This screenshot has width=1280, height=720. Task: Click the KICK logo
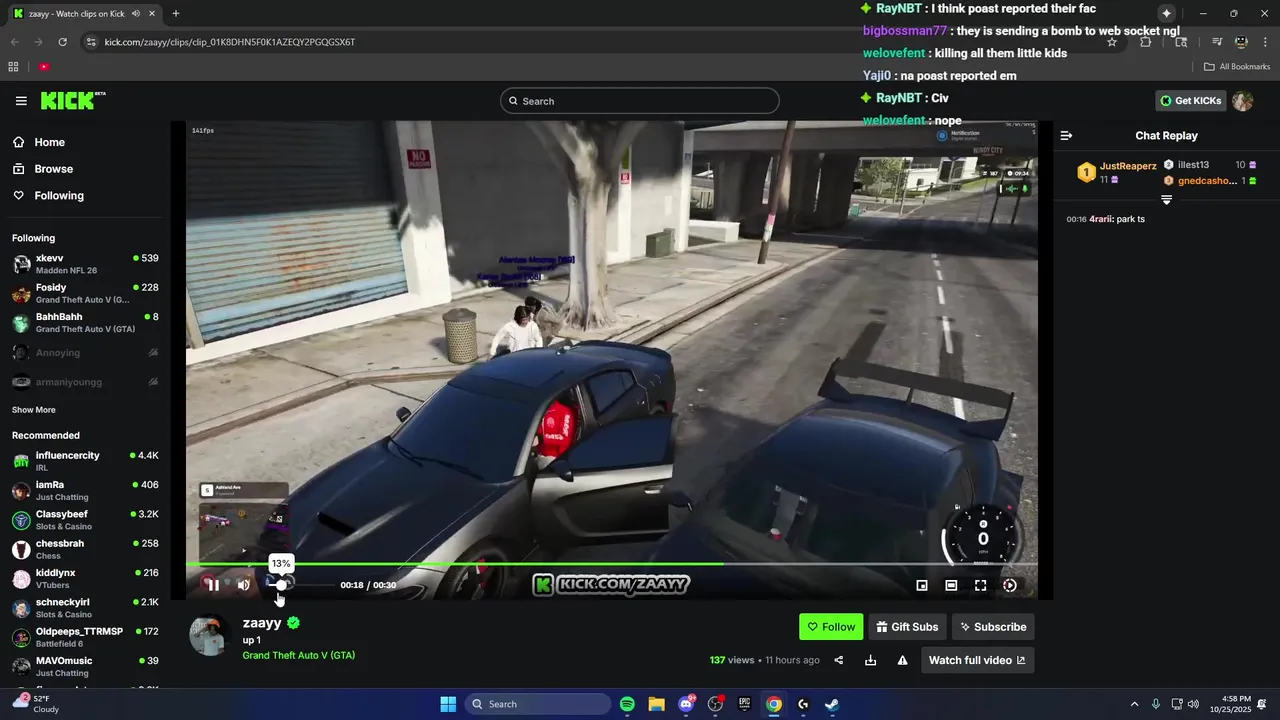click(73, 100)
